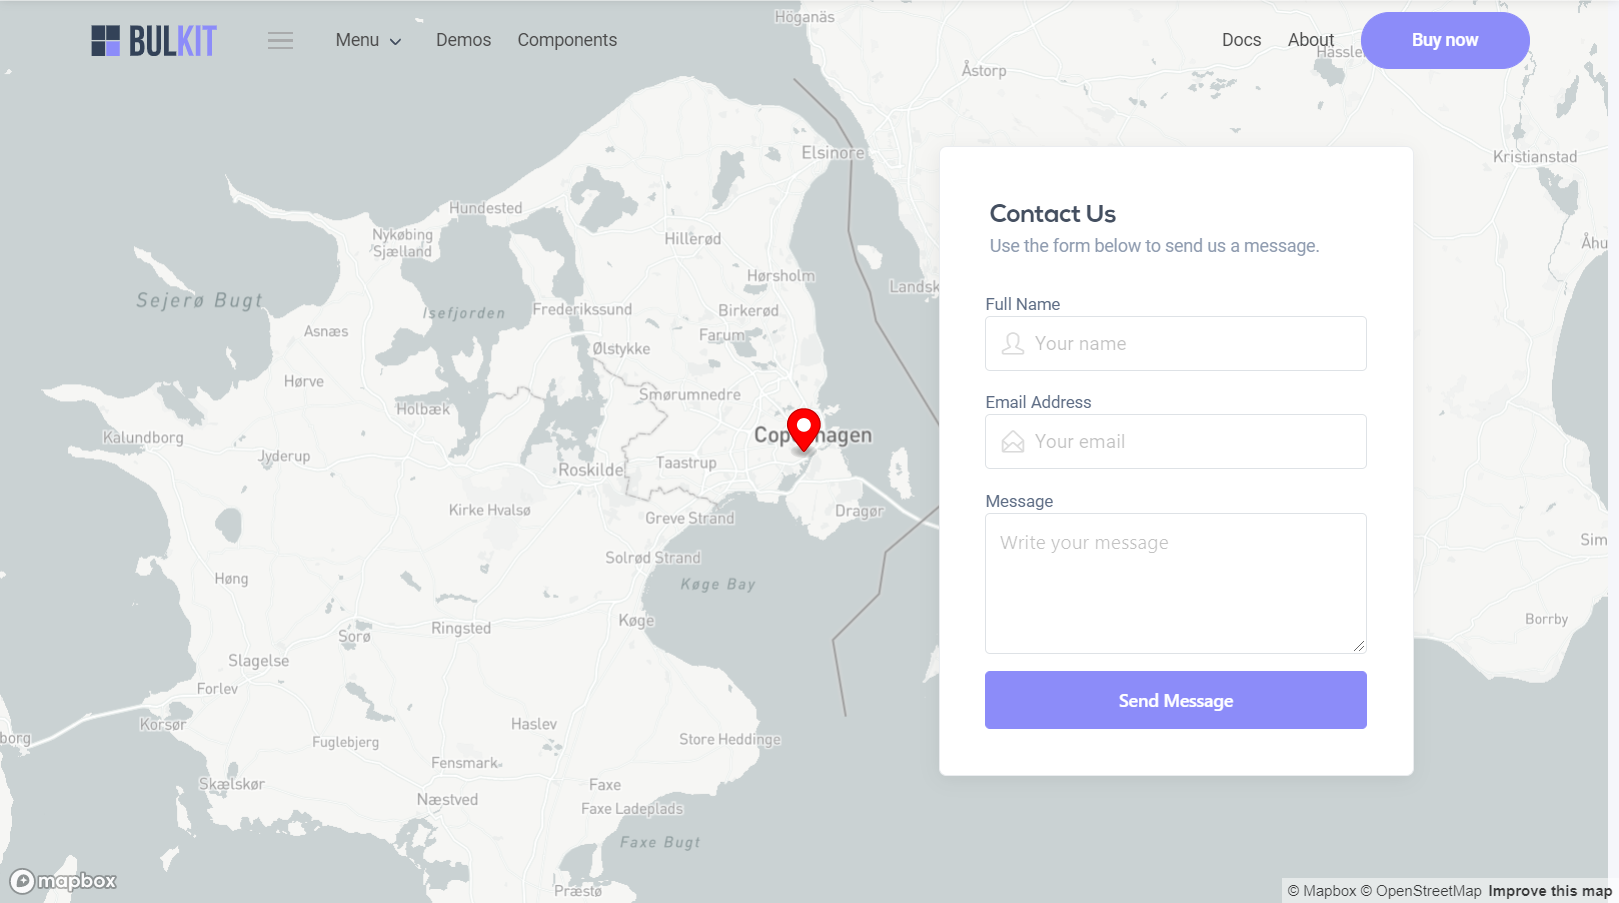Screen dimensions: 1619x903
Task: Go to the Docs page
Action: click(x=1241, y=40)
